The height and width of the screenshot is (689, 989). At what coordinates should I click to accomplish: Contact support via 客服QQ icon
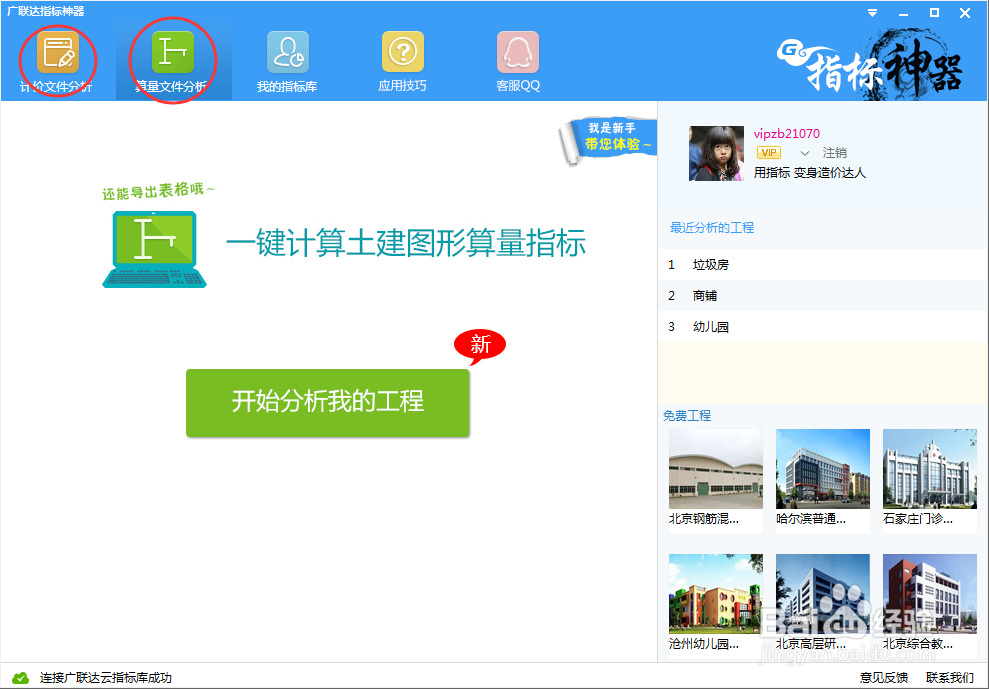click(518, 52)
